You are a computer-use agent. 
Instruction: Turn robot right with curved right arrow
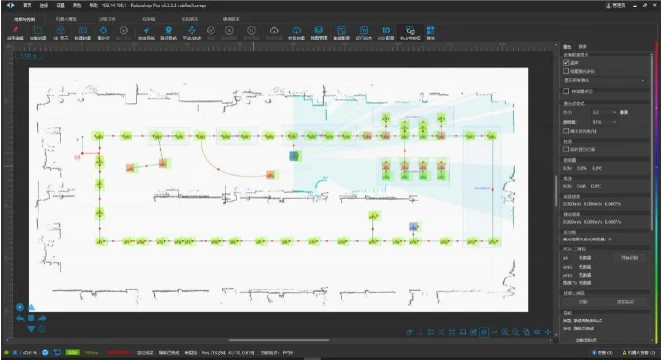pos(43,318)
